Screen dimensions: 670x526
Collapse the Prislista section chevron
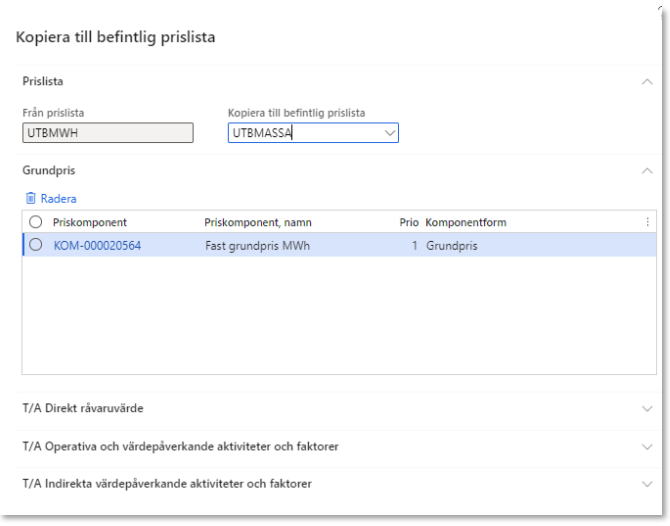646,81
